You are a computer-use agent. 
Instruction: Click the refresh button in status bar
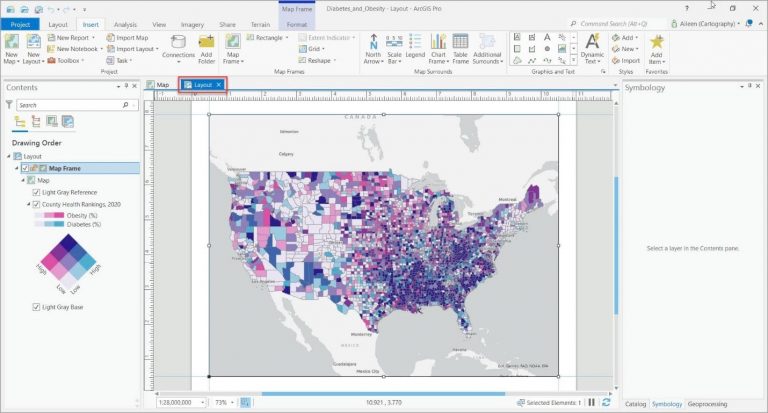606,402
